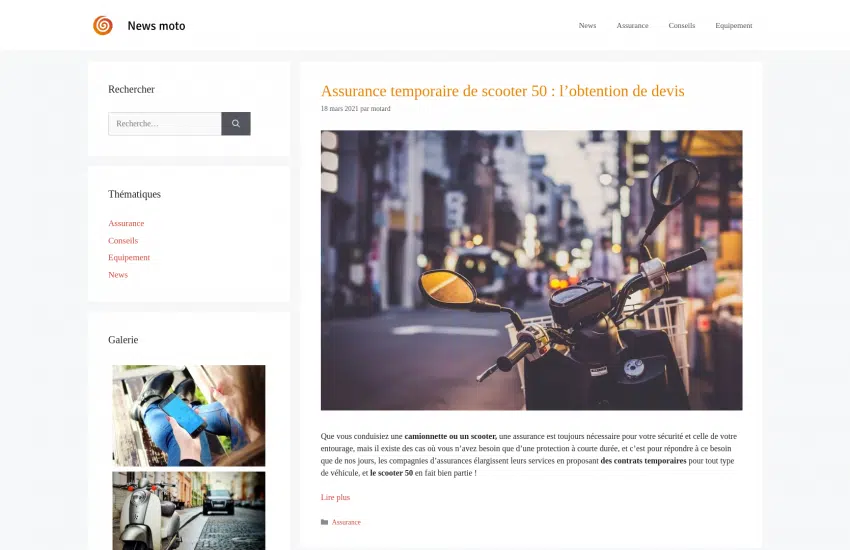Select Conseils under Thématiques
Viewport: 850px width, 550px height.
click(x=123, y=241)
